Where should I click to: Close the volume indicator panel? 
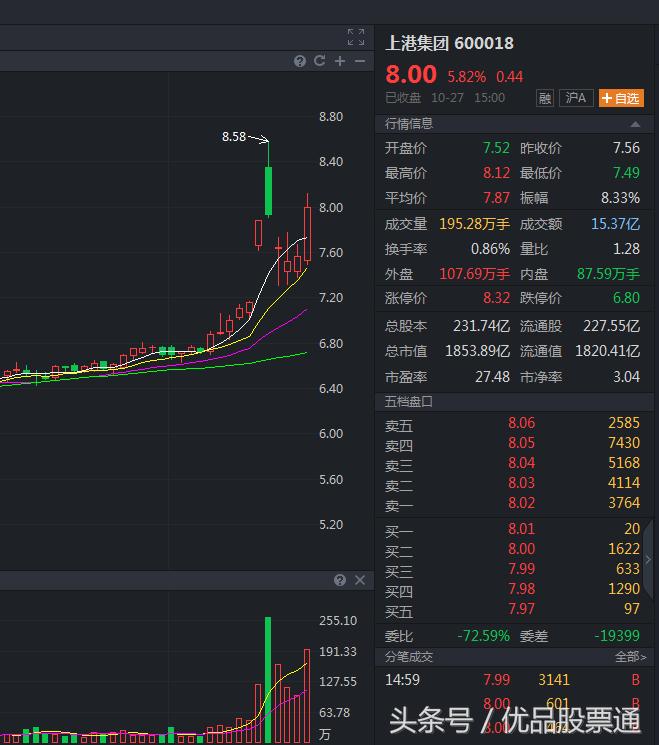pyautogui.click(x=360, y=580)
